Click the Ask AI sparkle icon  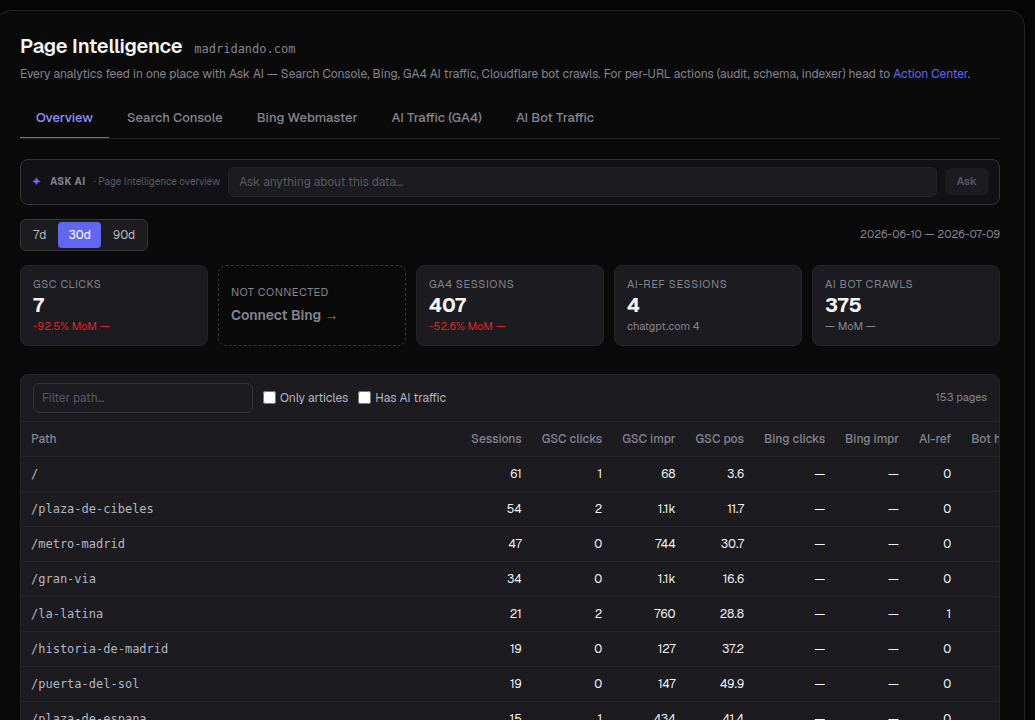pyautogui.click(x=36, y=181)
